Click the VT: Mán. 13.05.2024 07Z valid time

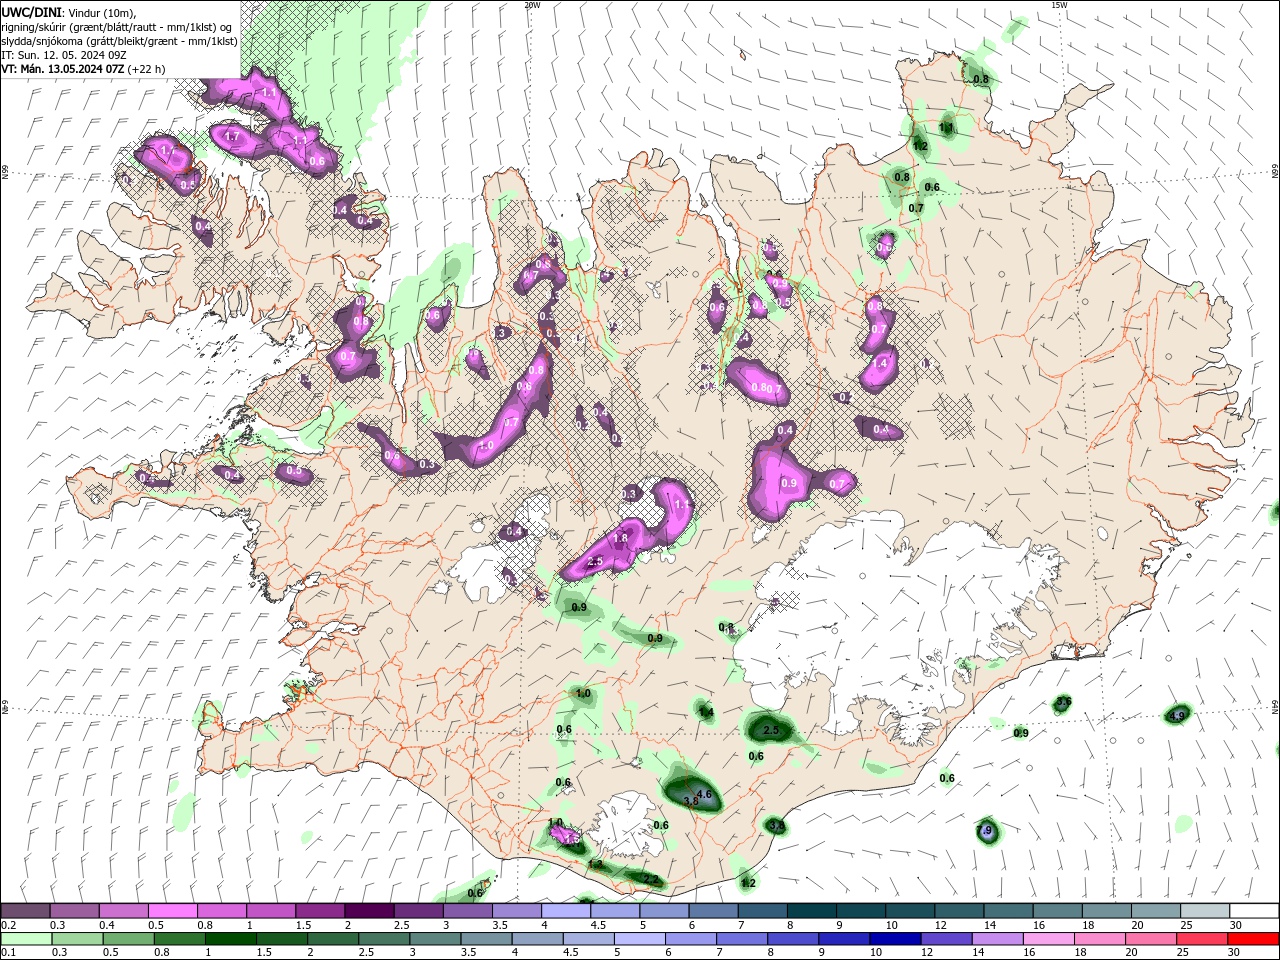coord(63,69)
